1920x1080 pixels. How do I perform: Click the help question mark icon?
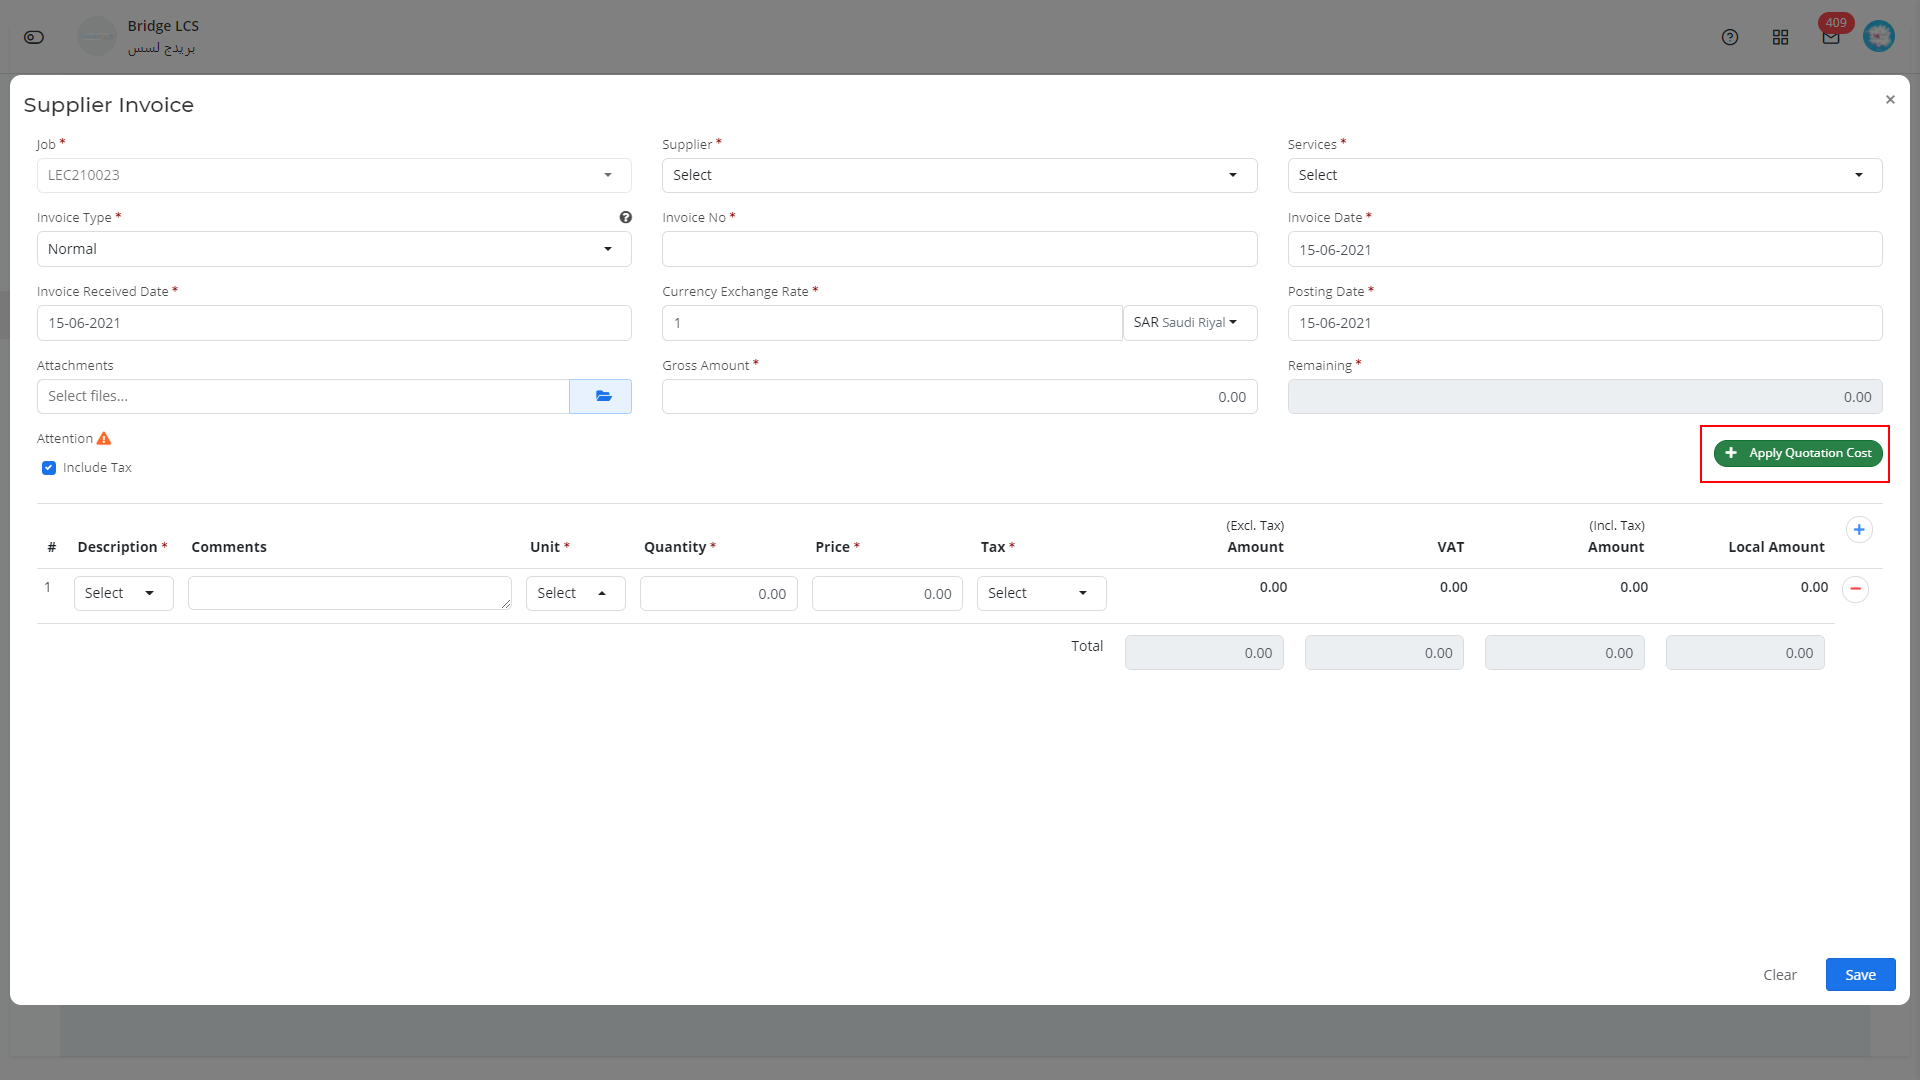click(626, 218)
